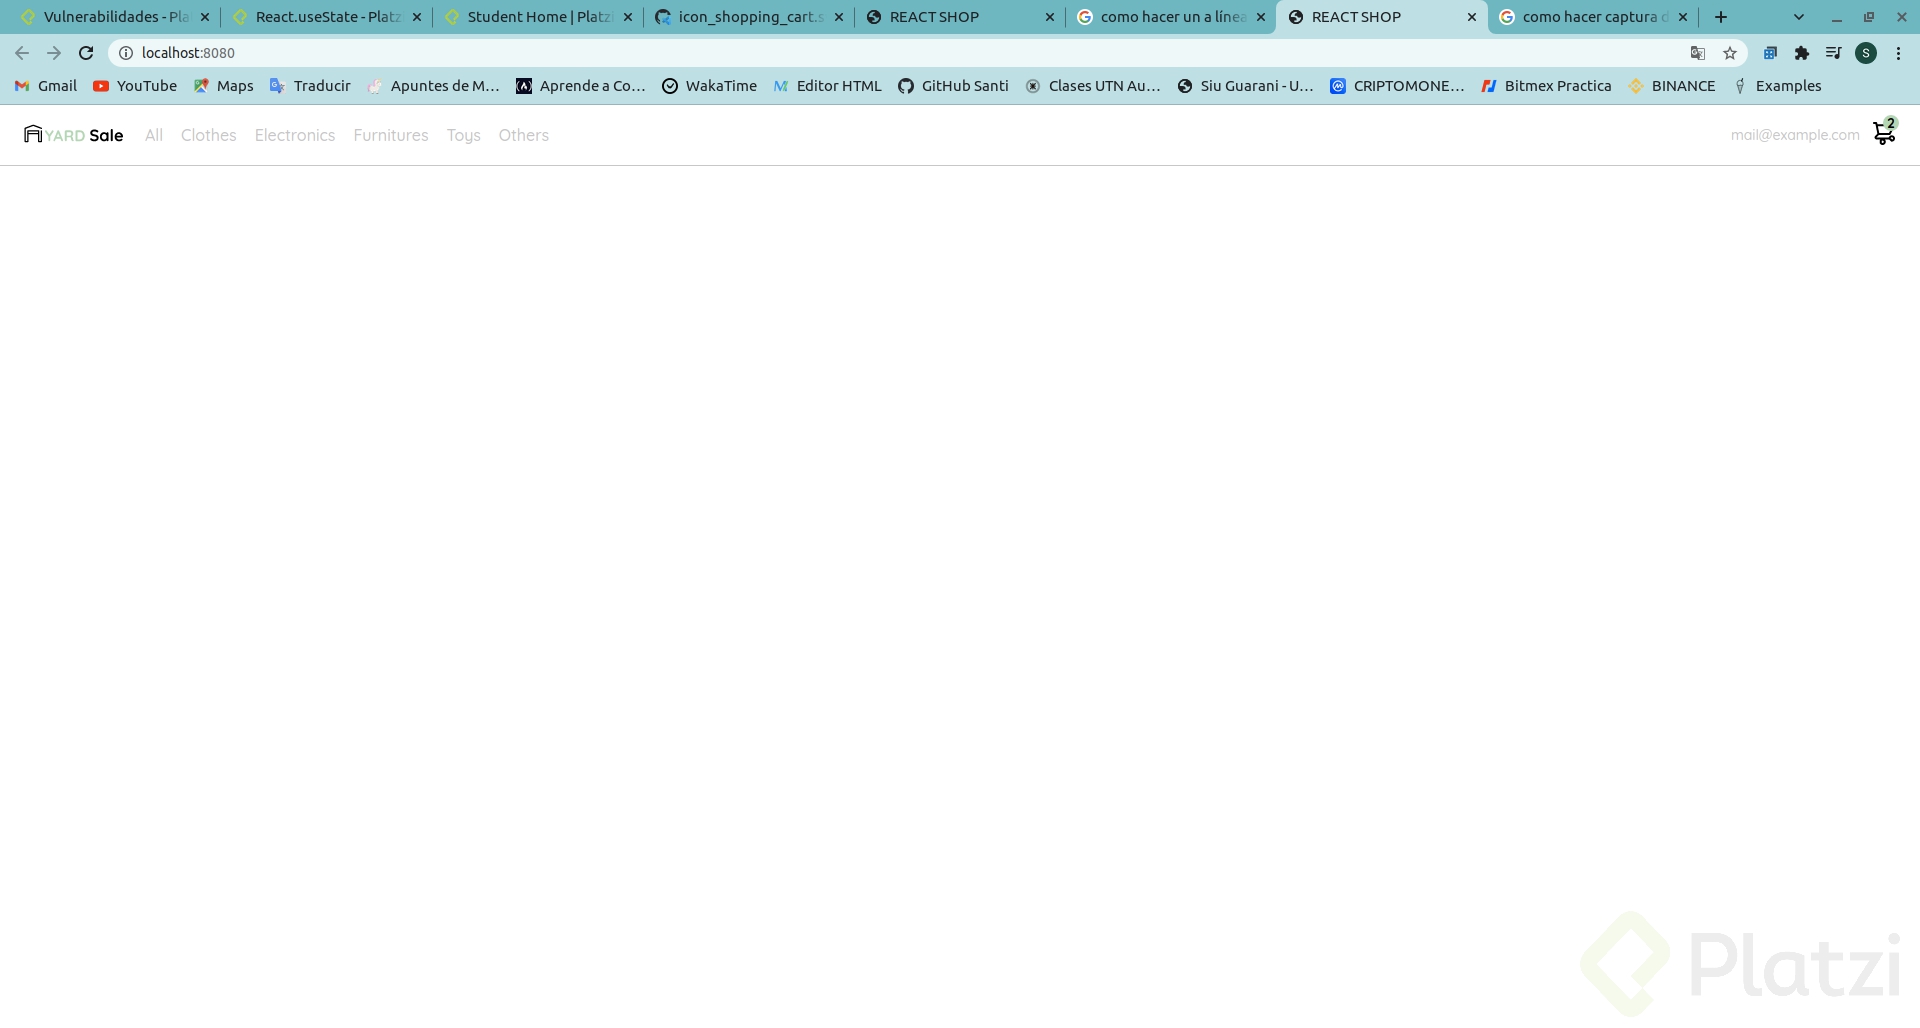Select the Toys category
1920x1028 pixels.
pos(463,135)
